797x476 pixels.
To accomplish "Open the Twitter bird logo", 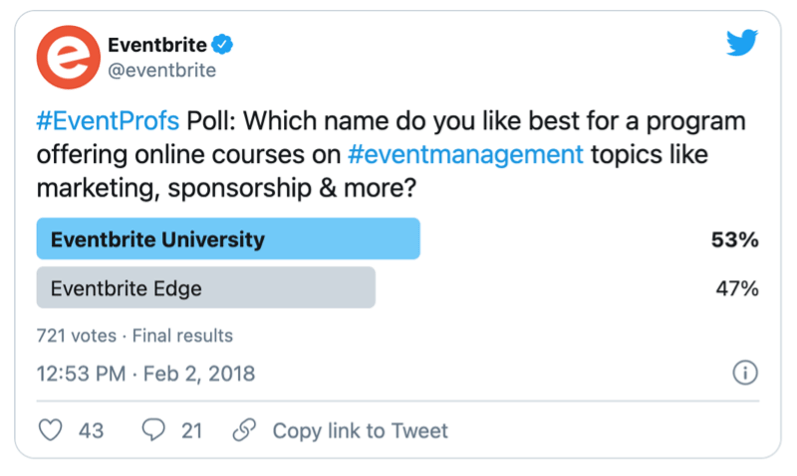I will (741, 41).
